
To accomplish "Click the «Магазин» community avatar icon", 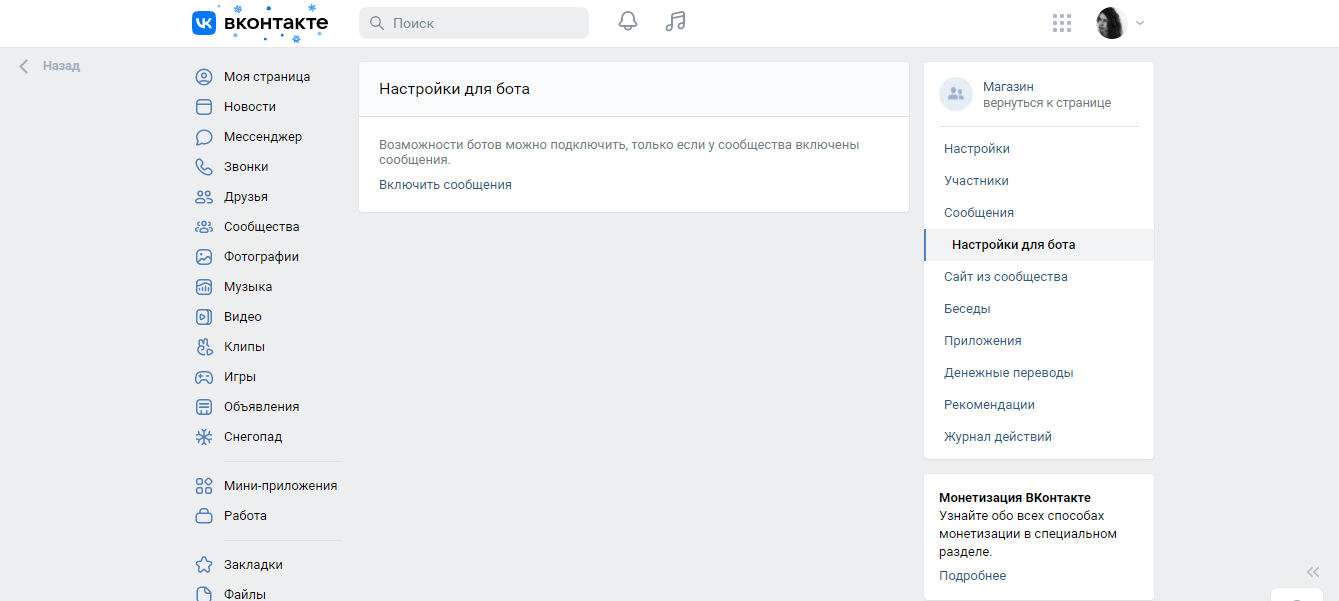I will pos(956,94).
